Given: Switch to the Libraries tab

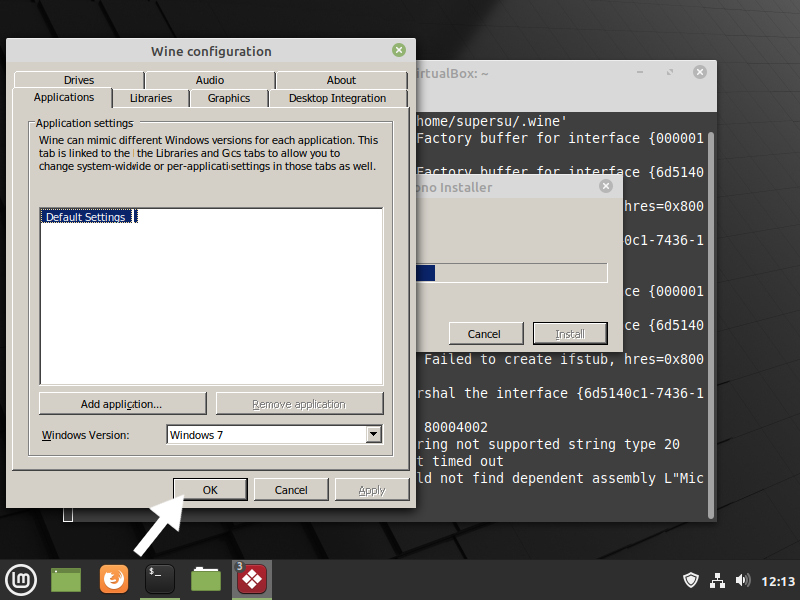Looking at the screenshot, I should point(151,98).
